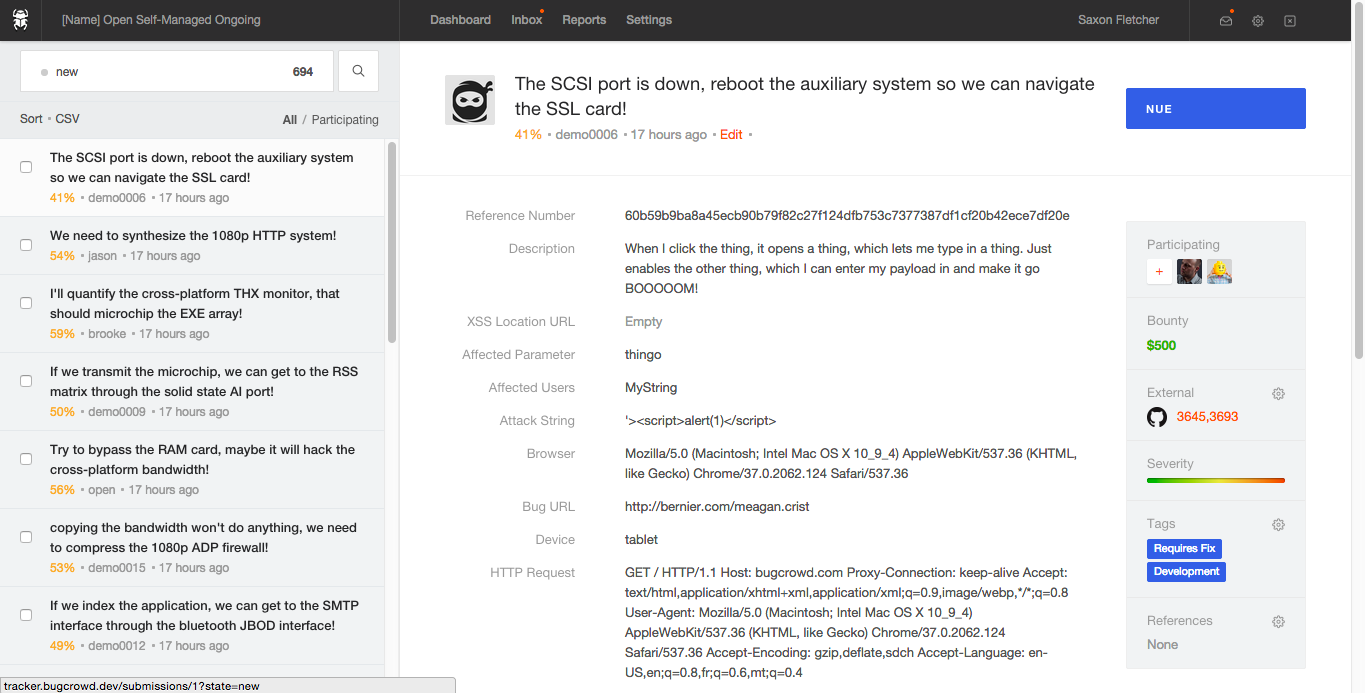Click the GitHub issue numbers 3645,3693
1365x693 pixels.
click(1207, 417)
